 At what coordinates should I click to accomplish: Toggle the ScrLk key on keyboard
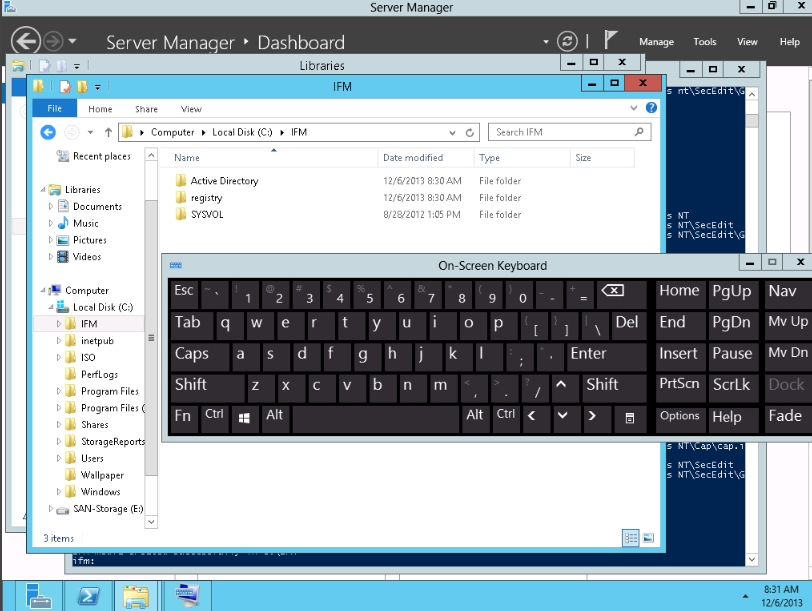click(731, 384)
